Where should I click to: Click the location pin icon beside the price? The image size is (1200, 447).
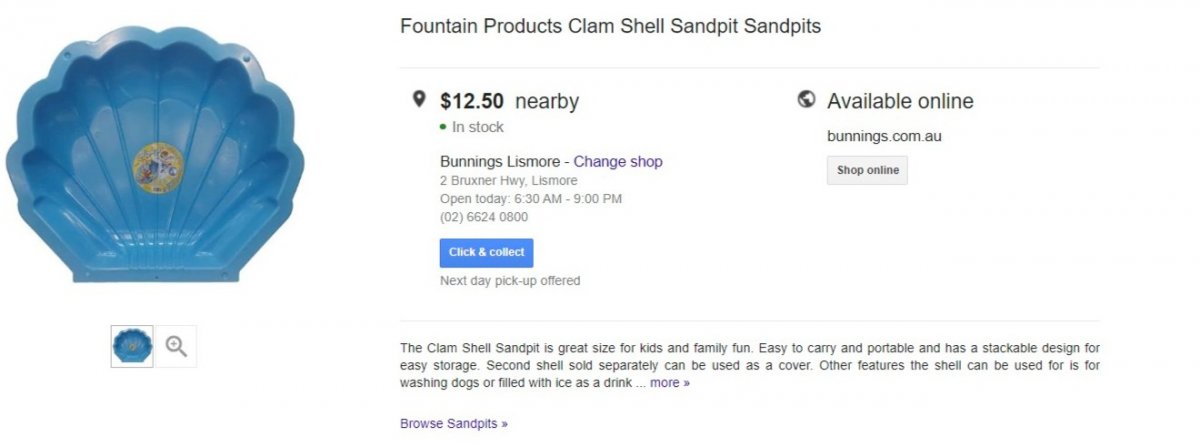pos(419,99)
